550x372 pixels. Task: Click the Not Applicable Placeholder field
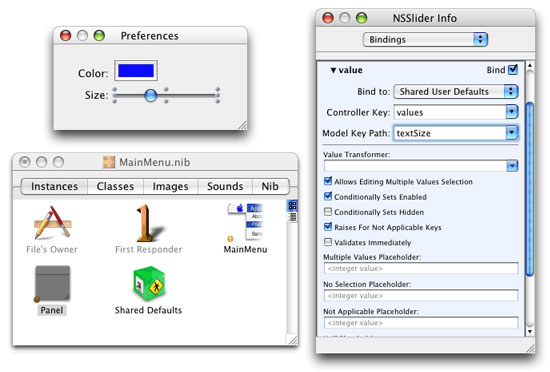click(421, 323)
